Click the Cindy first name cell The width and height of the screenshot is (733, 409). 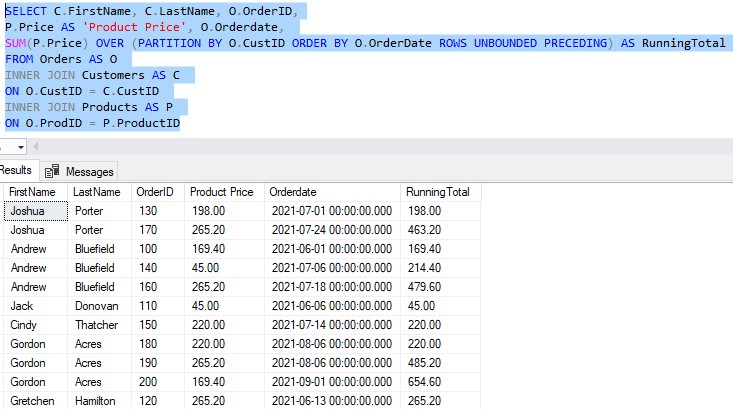click(36, 325)
